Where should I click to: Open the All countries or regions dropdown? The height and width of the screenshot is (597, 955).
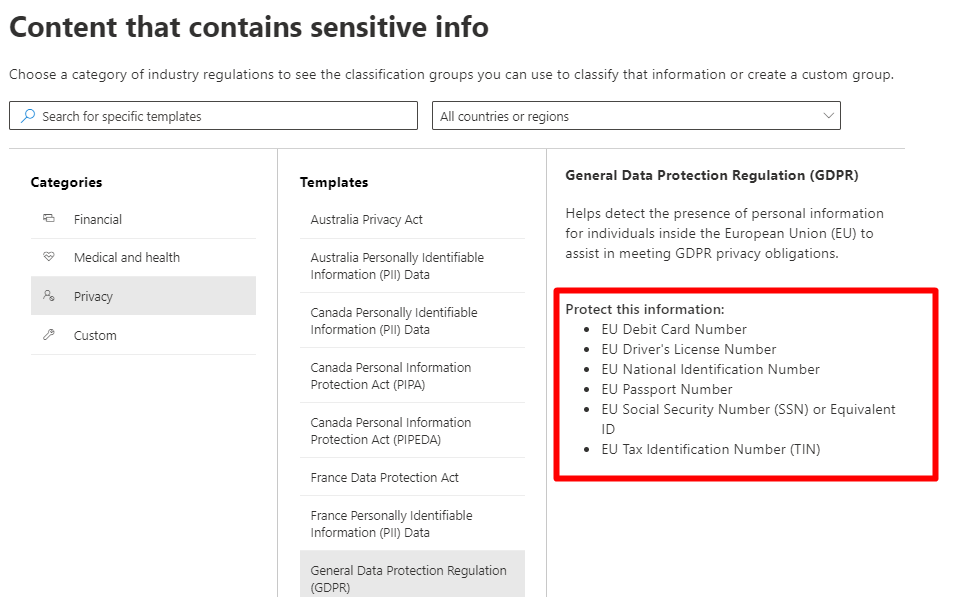coord(635,116)
